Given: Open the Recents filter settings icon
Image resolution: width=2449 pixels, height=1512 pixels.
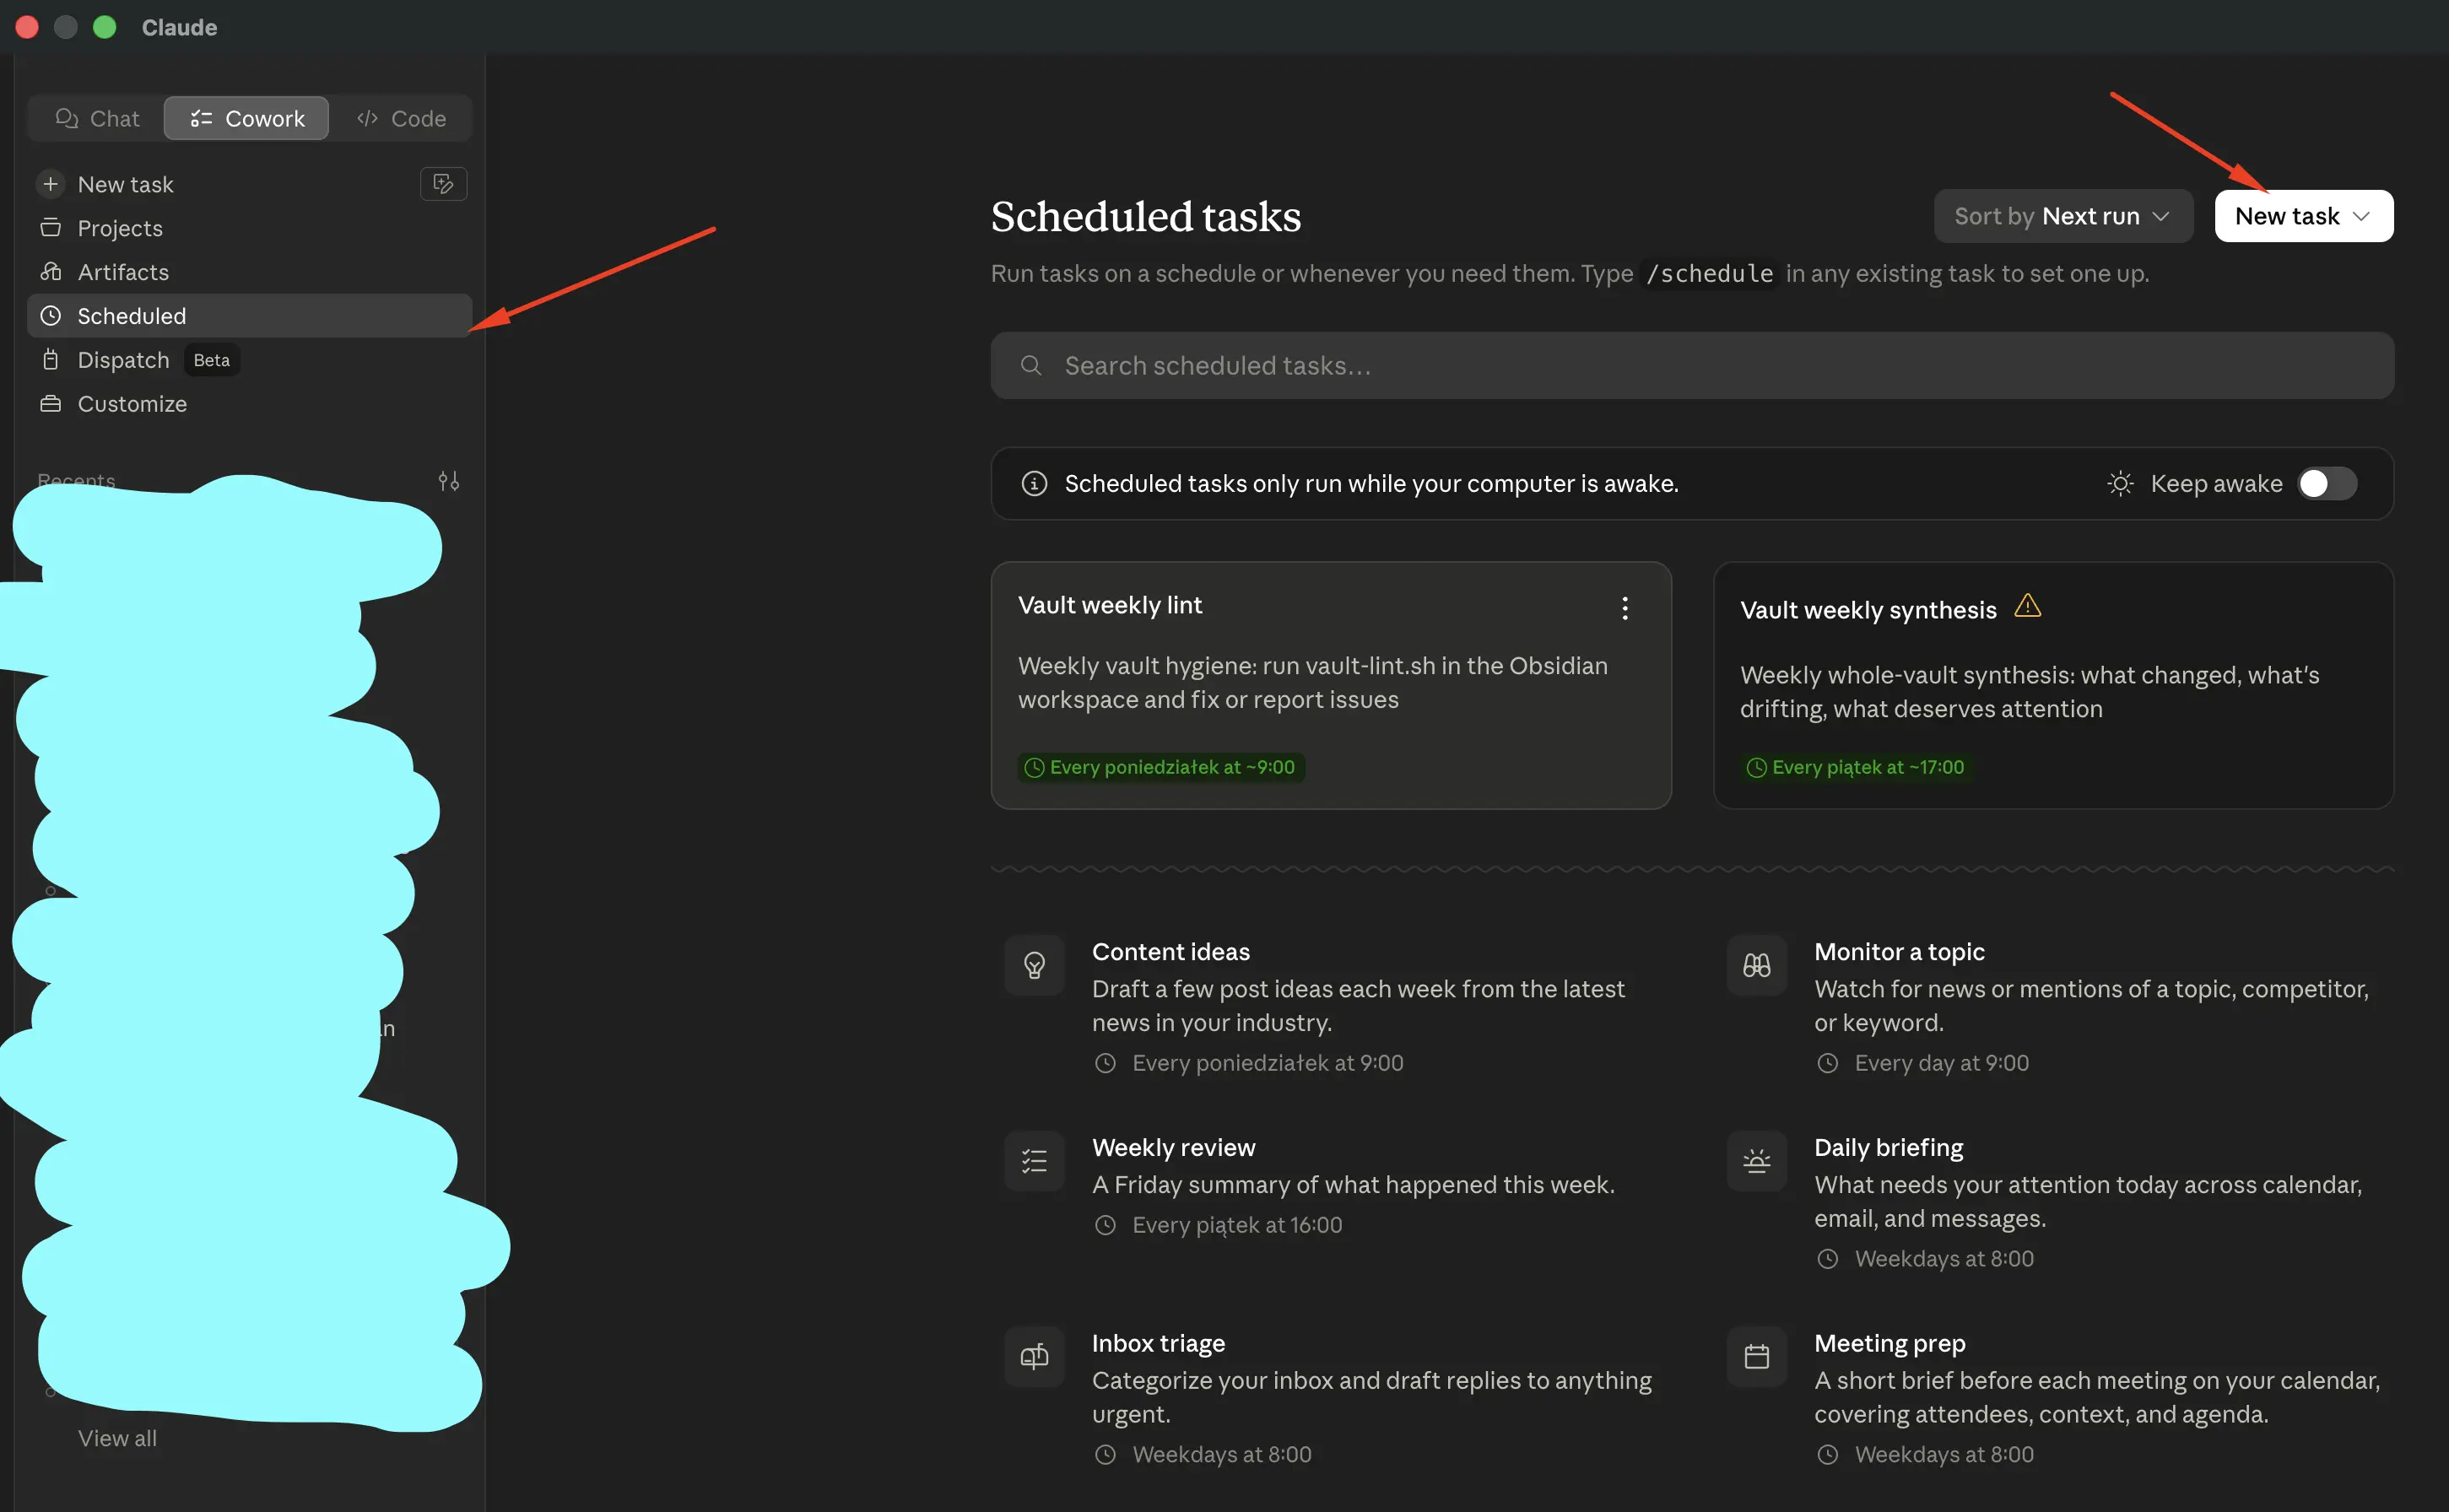Looking at the screenshot, I should pos(449,481).
